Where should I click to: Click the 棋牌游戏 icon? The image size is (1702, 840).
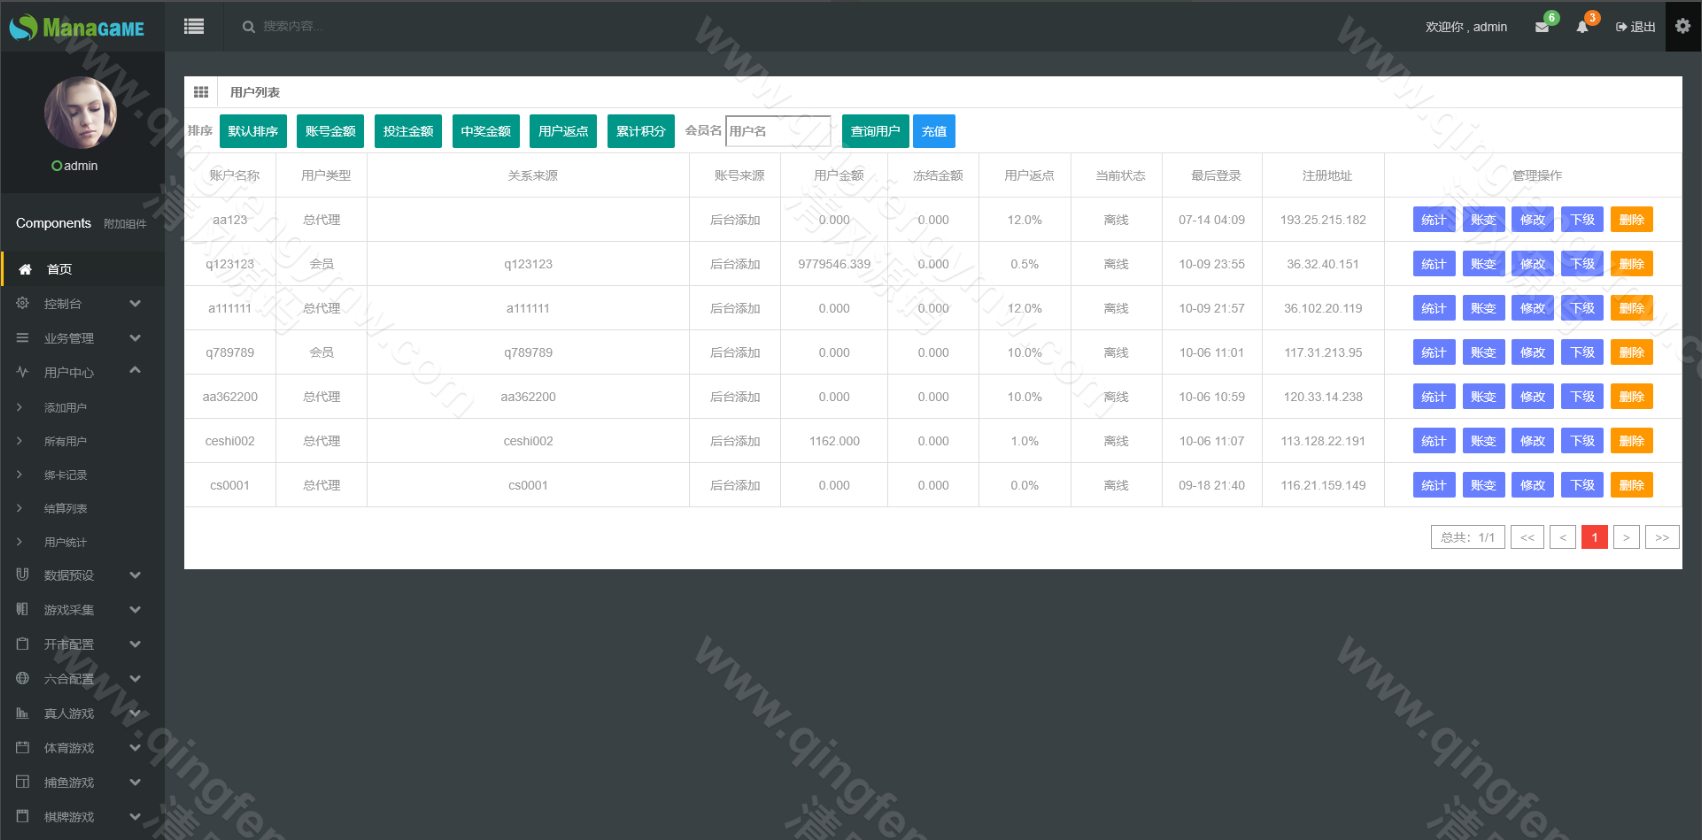click(x=22, y=816)
